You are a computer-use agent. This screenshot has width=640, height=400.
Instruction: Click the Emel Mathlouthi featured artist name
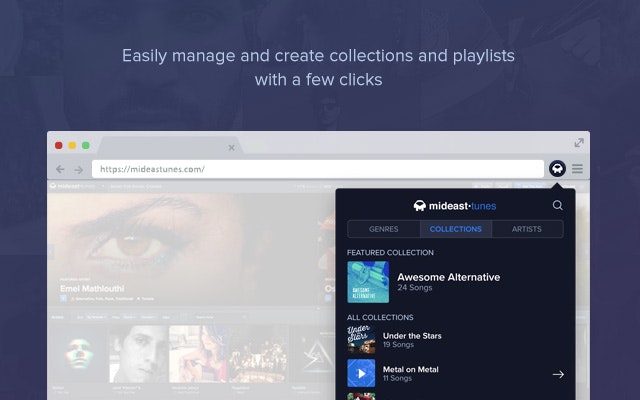click(x=92, y=289)
